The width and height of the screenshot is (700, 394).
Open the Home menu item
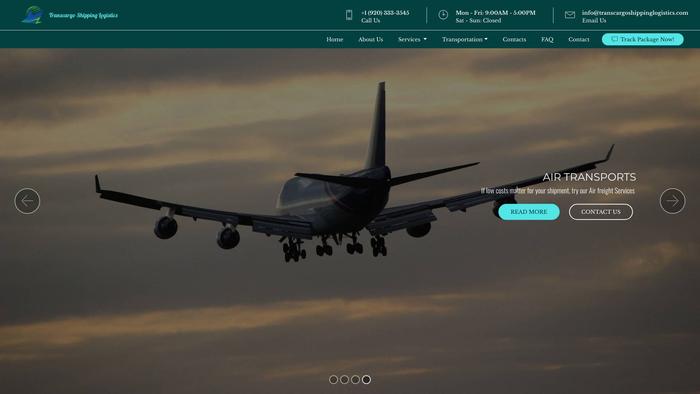(334, 39)
